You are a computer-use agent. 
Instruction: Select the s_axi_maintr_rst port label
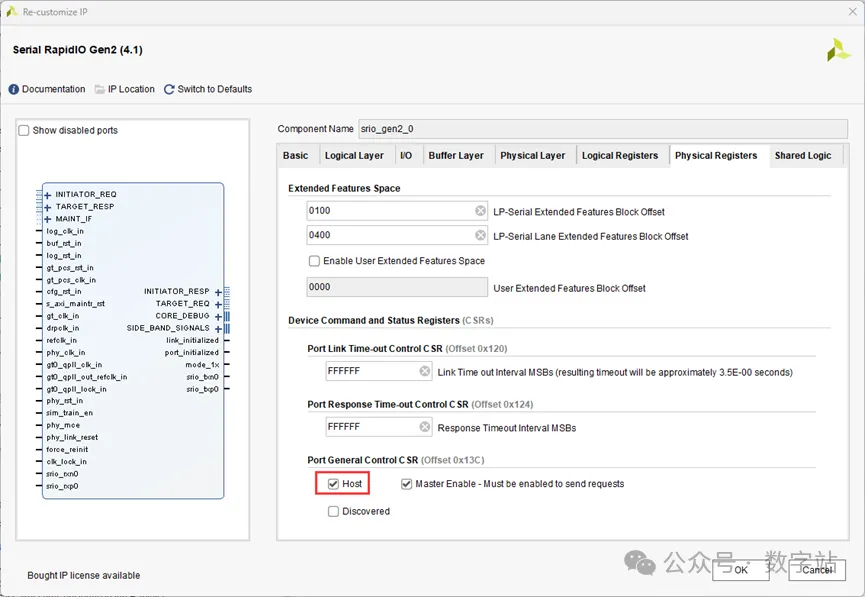coord(76,304)
